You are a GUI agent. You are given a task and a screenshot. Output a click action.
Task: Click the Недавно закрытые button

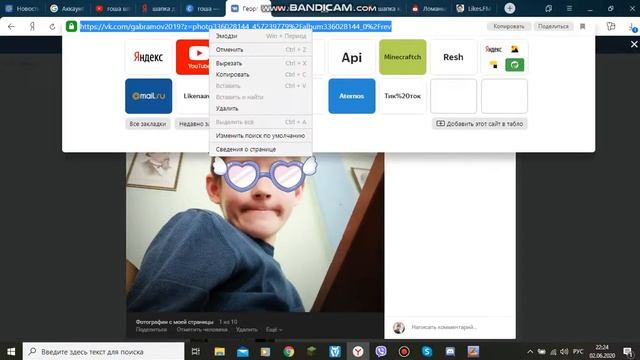192,124
